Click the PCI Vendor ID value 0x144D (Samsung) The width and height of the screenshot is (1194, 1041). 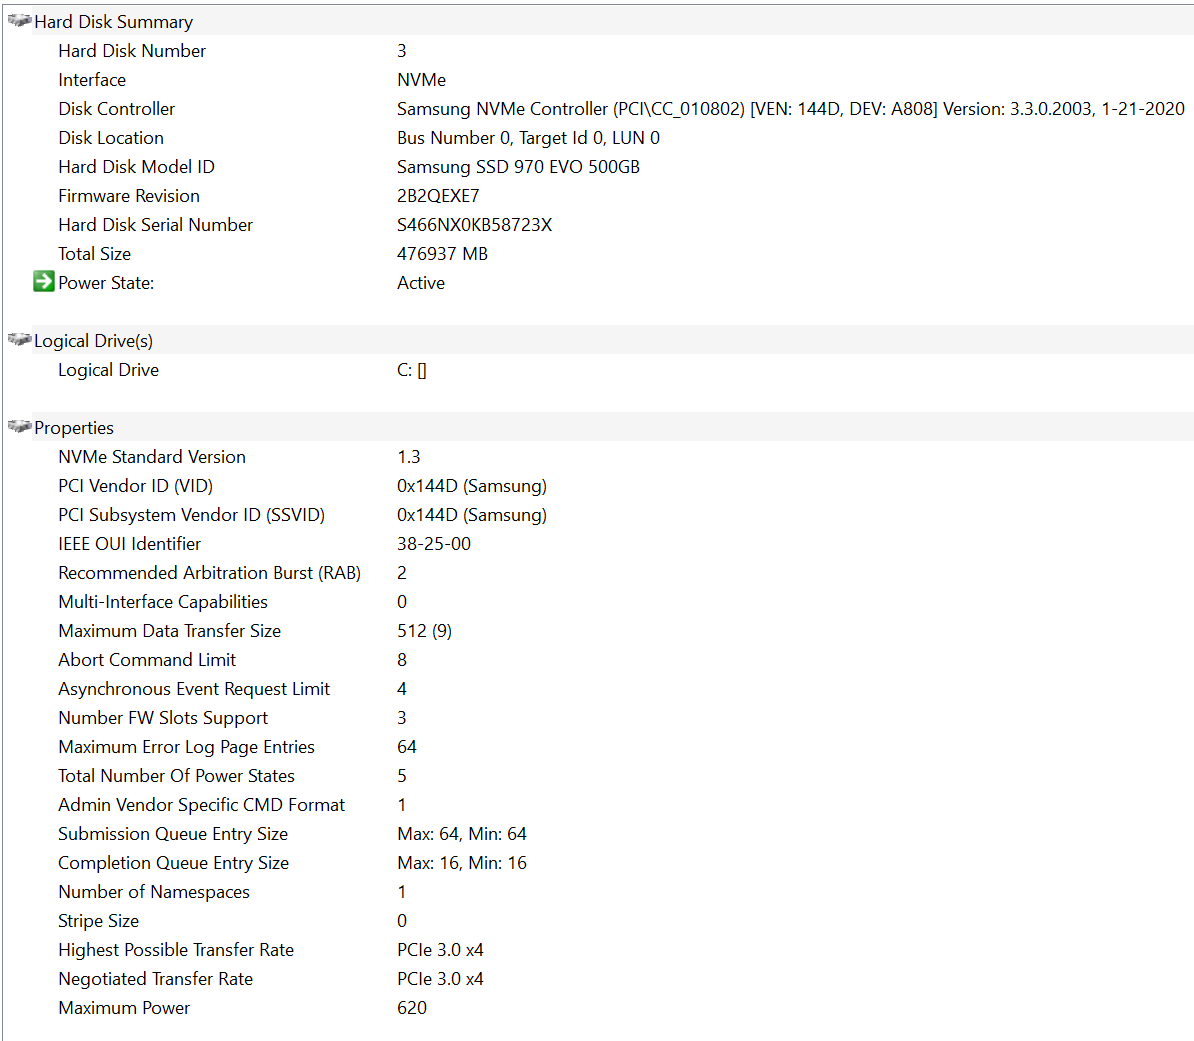point(472,486)
